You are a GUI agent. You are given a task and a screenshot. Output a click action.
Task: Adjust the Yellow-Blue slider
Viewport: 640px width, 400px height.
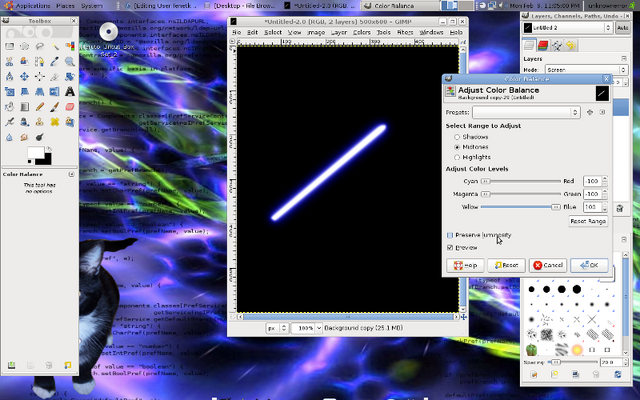[521, 207]
